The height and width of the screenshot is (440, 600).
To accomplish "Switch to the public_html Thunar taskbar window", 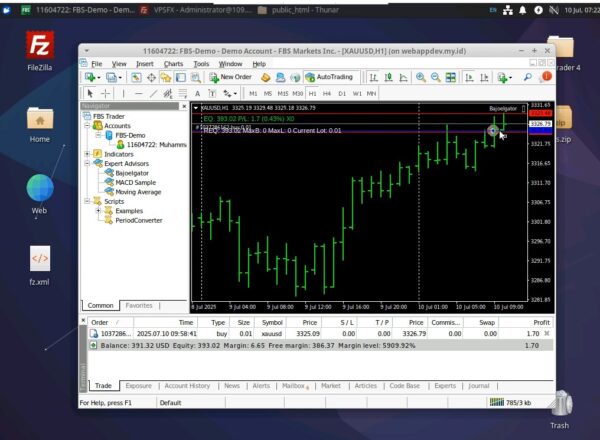I will (299, 10).
